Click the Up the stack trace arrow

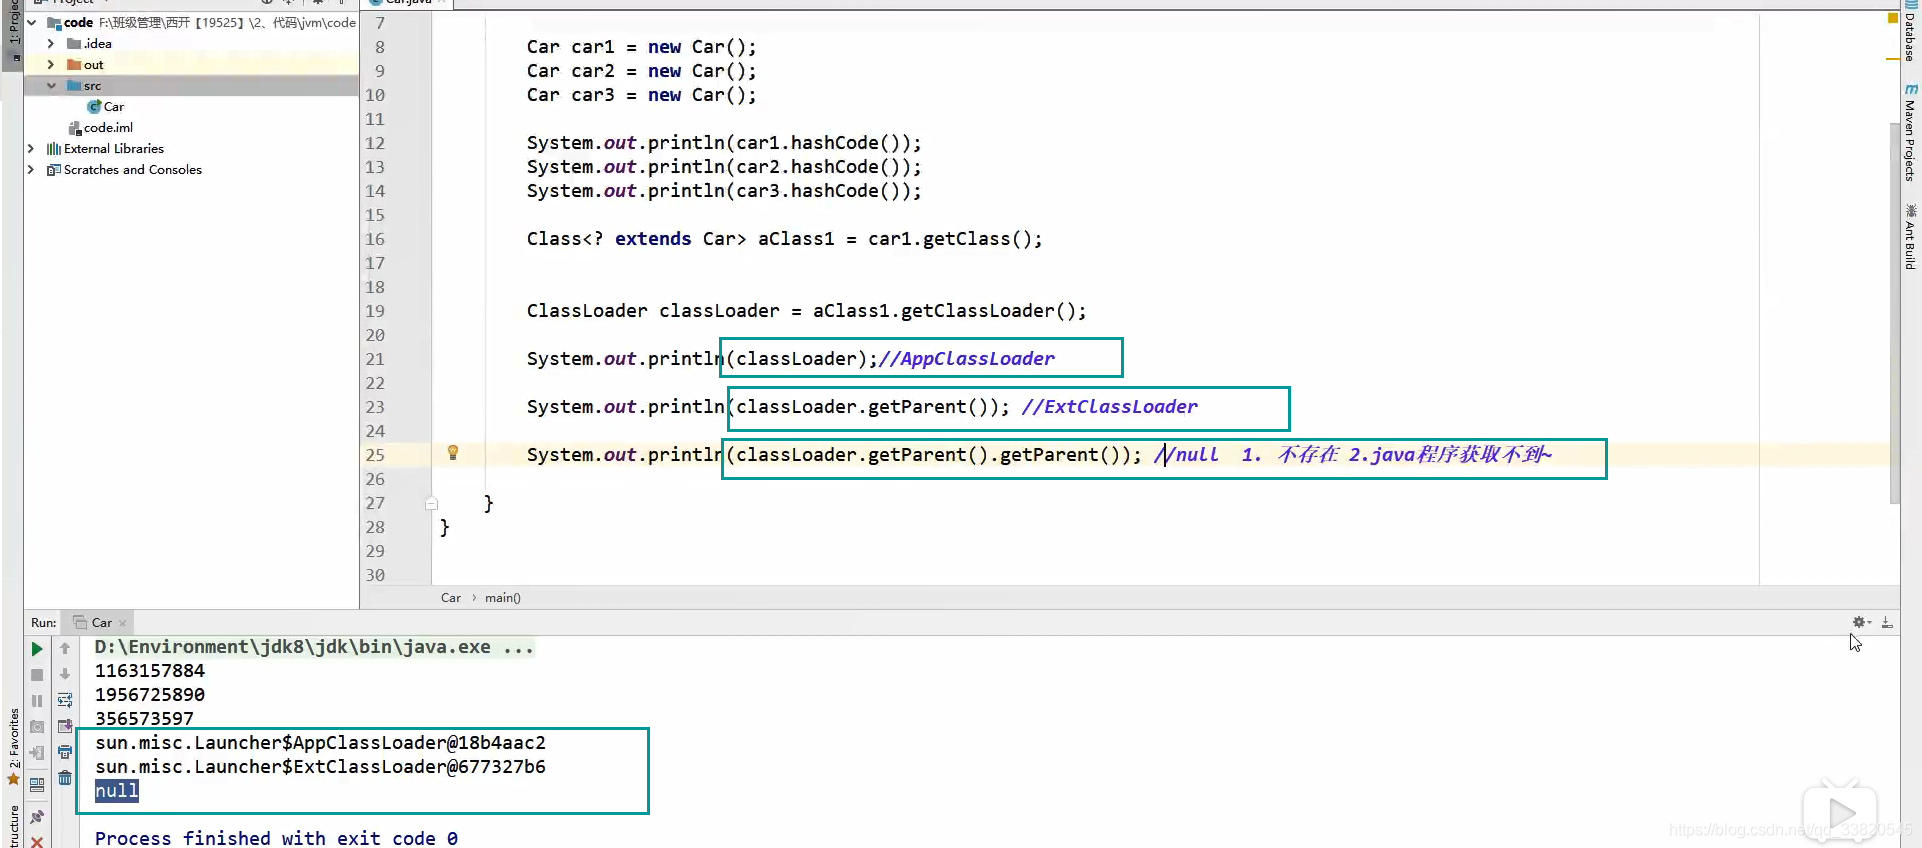(x=65, y=649)
